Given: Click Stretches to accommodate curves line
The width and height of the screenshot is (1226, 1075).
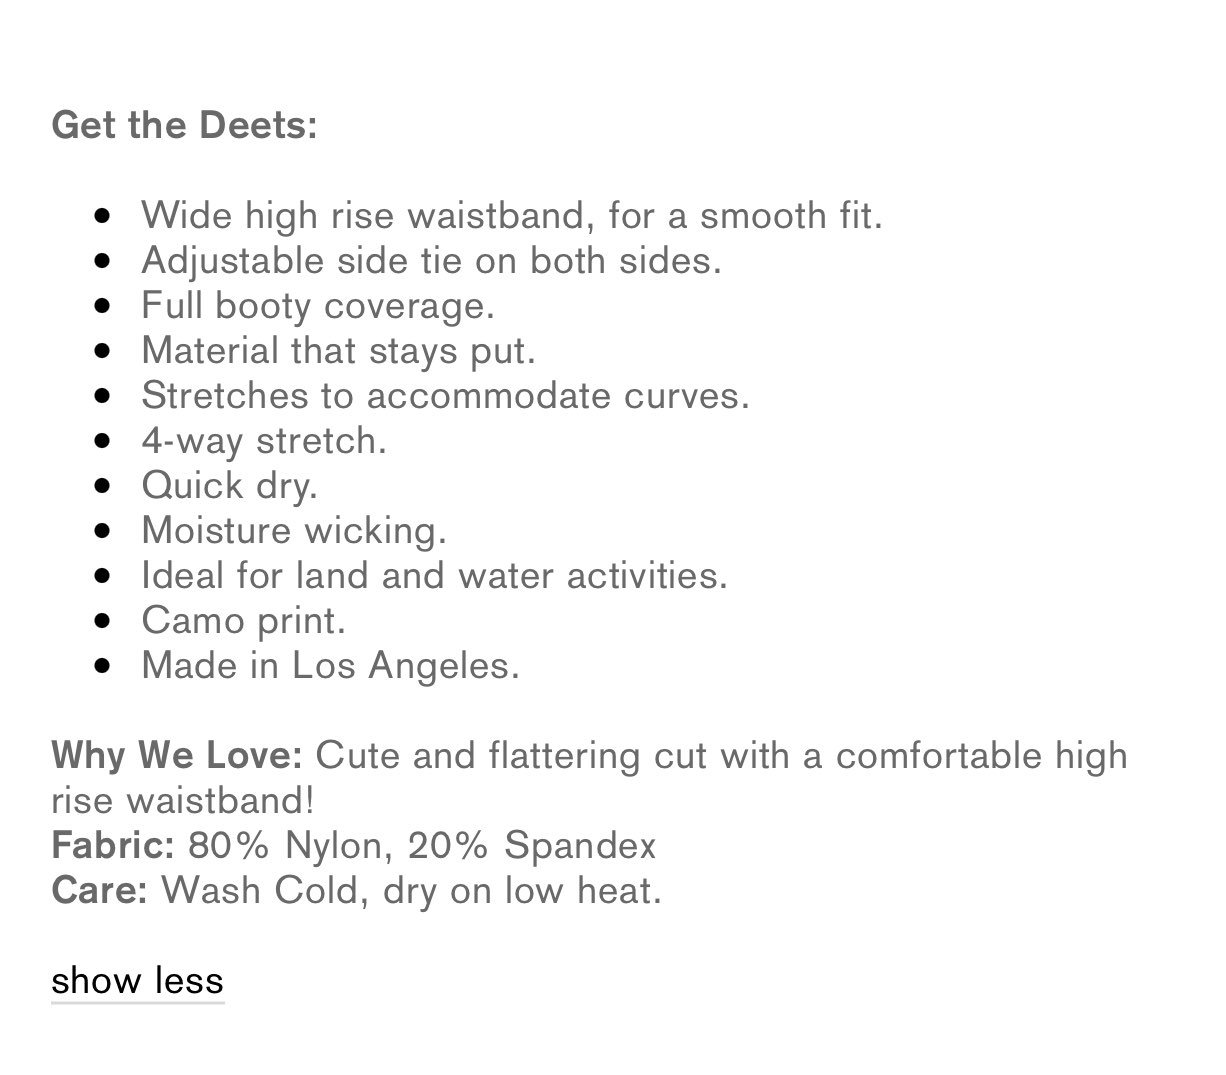Looking at the screenshot, I should tap(445, 395).
